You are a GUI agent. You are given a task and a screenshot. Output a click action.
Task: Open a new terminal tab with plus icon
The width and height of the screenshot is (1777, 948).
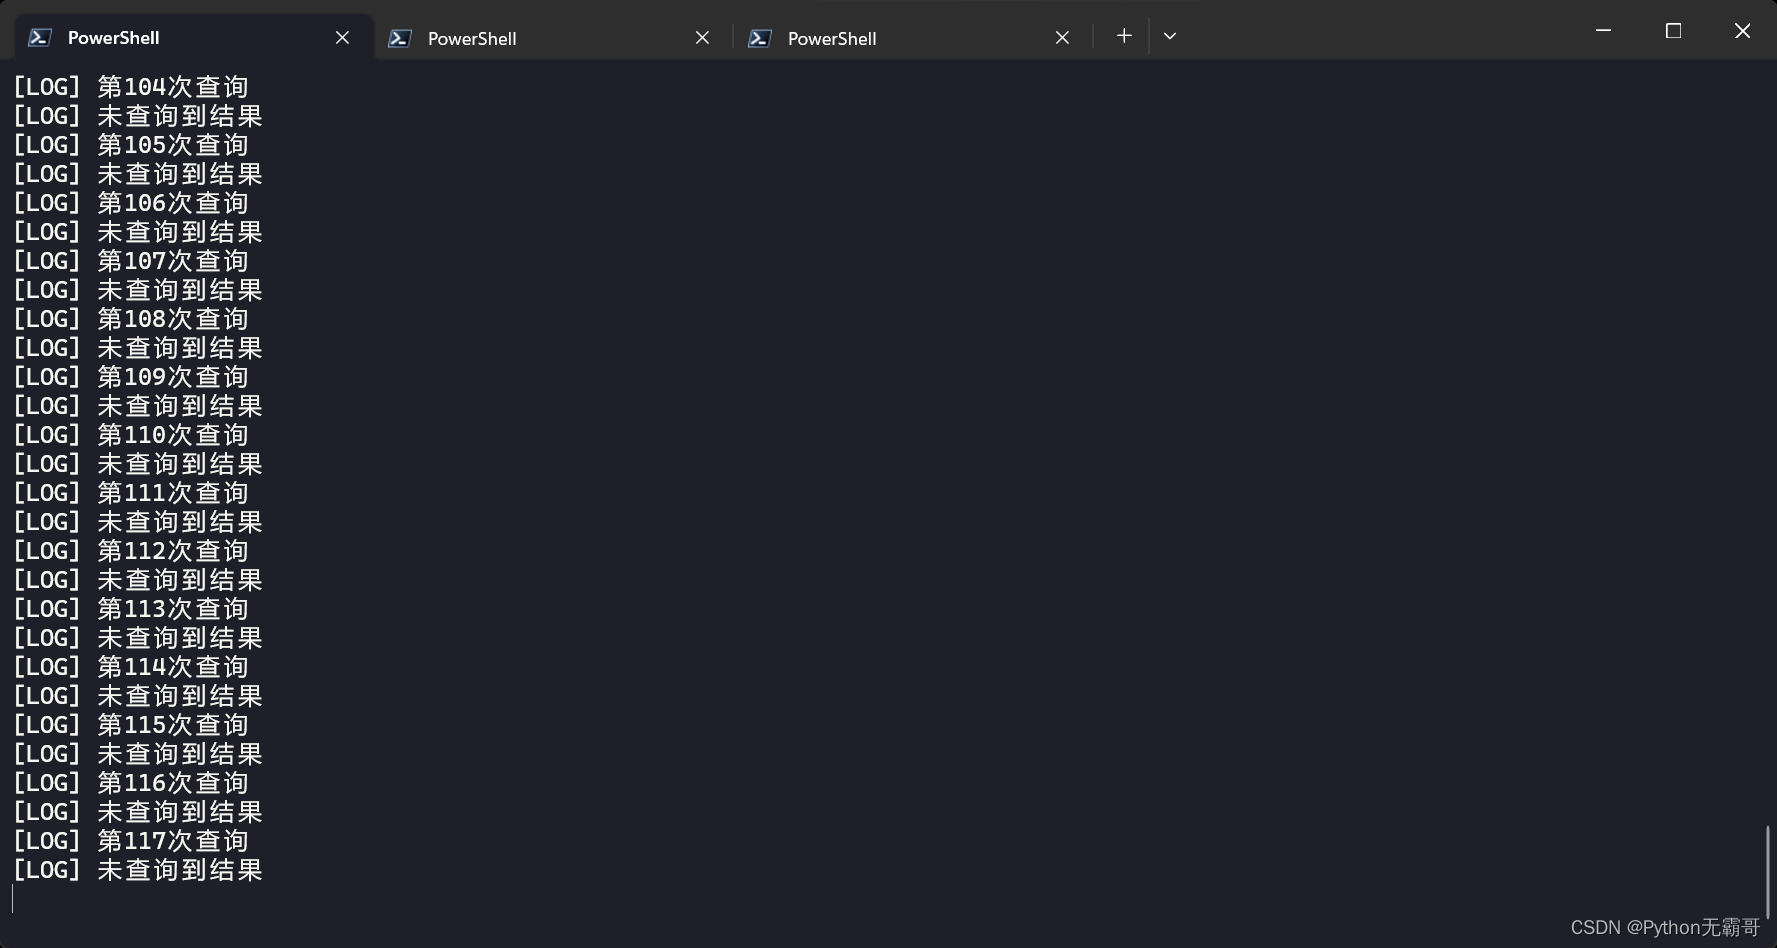tap(1124, 36)
